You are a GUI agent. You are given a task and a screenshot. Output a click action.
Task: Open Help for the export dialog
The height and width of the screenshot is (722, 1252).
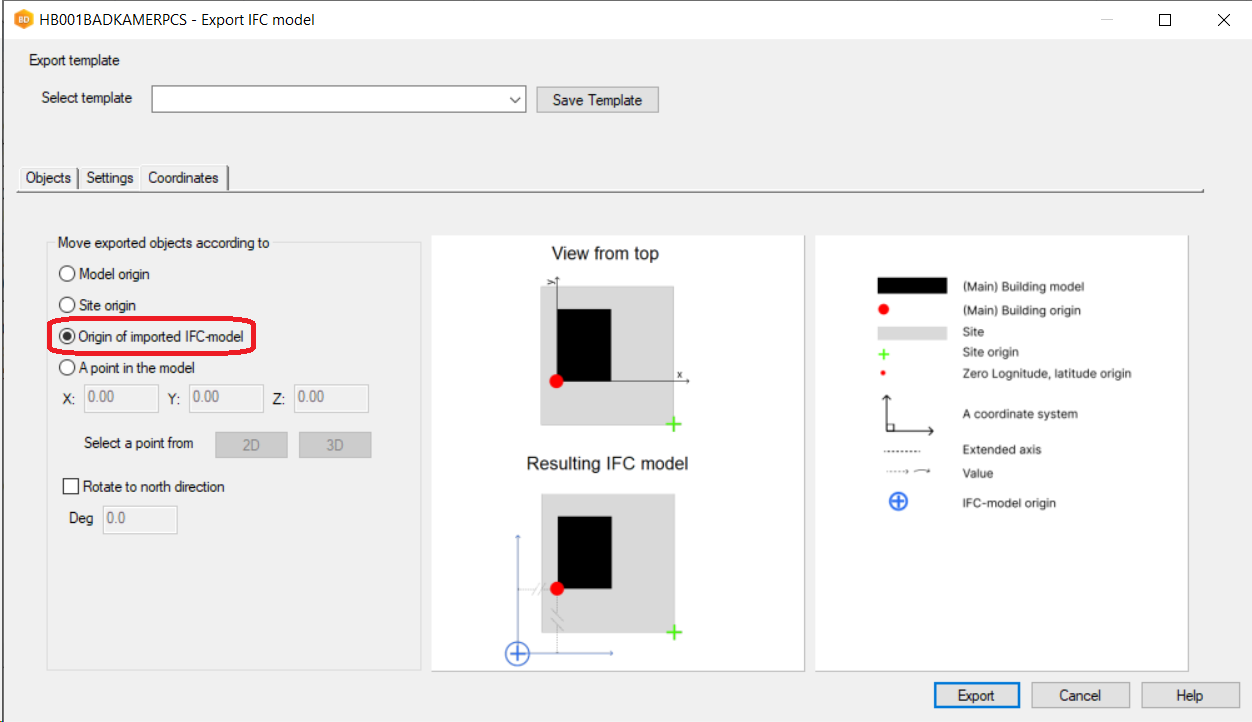coord(1190,695)
